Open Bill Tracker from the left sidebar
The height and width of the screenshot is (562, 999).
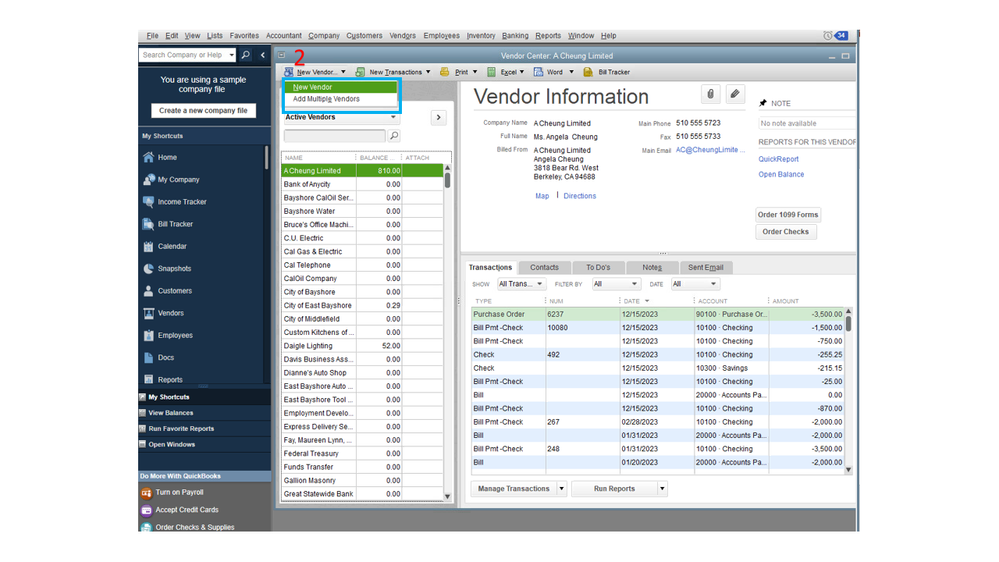click(x=174, y=224)
